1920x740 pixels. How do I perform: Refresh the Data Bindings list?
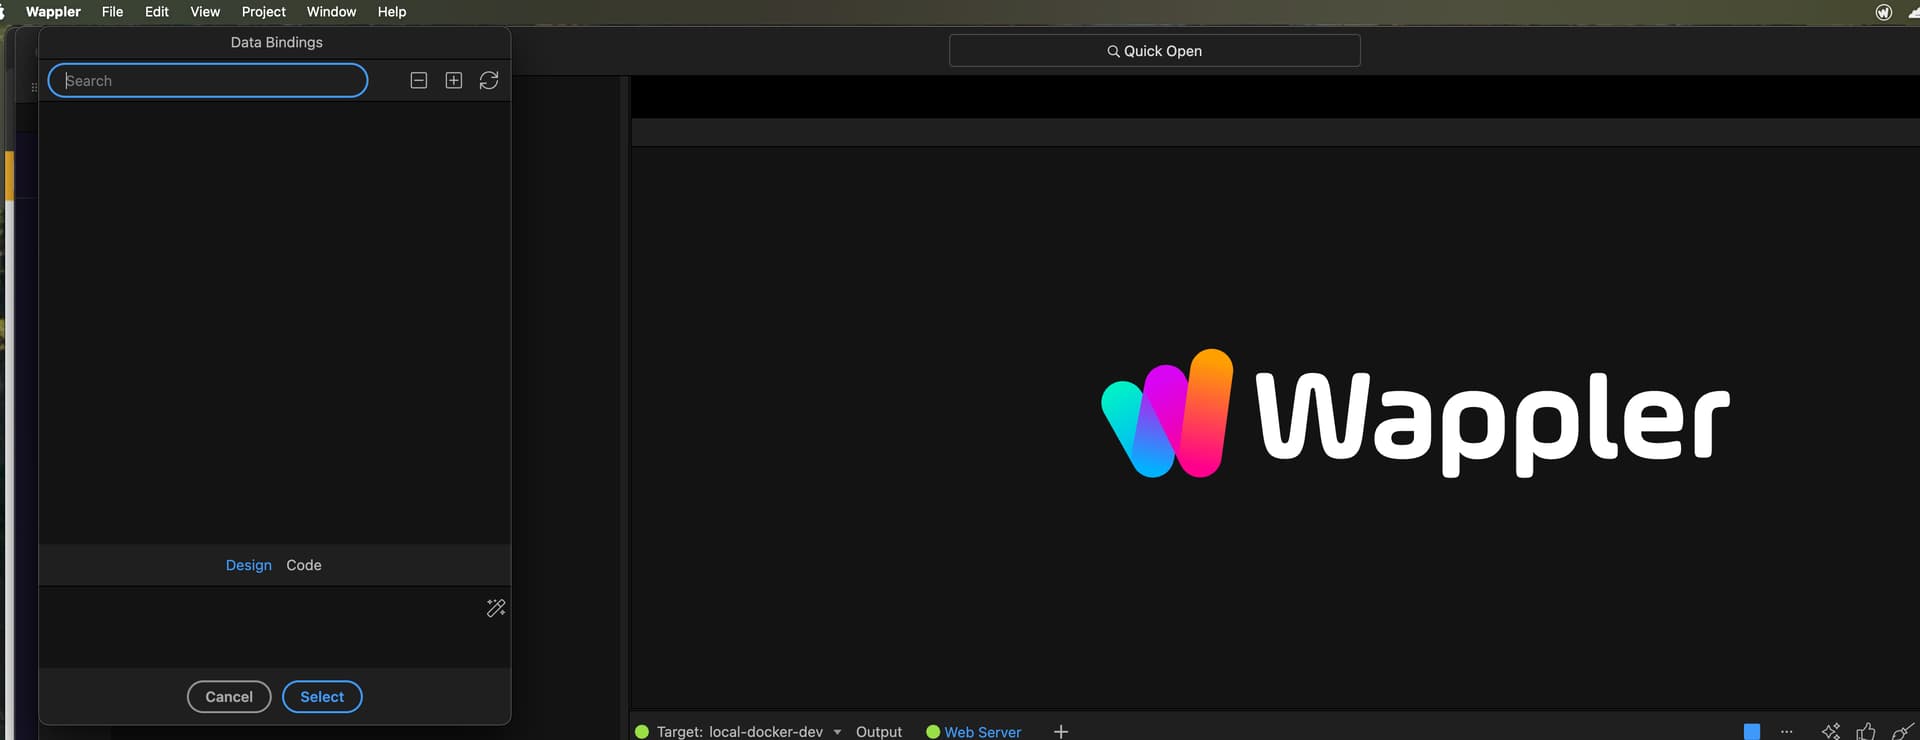(489, 80)
